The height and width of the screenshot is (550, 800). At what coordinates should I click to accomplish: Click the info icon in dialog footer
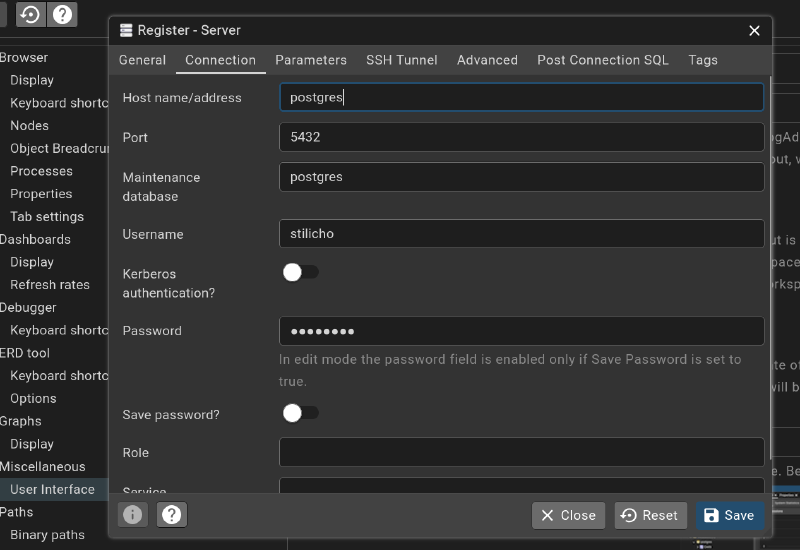point(133,515)
